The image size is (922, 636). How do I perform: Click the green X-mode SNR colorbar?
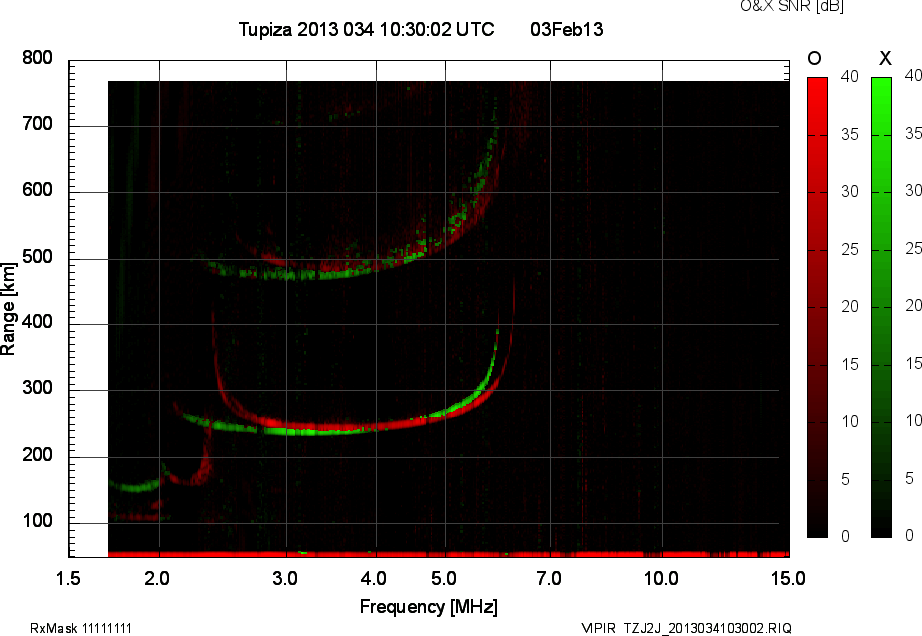tap(881, 307)
